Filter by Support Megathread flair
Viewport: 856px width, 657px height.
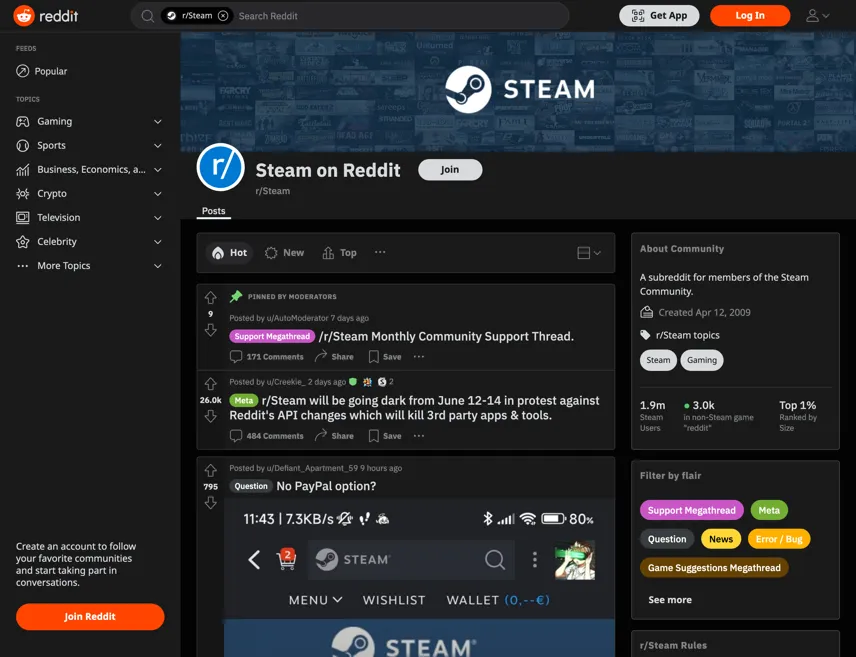point(692,510)
